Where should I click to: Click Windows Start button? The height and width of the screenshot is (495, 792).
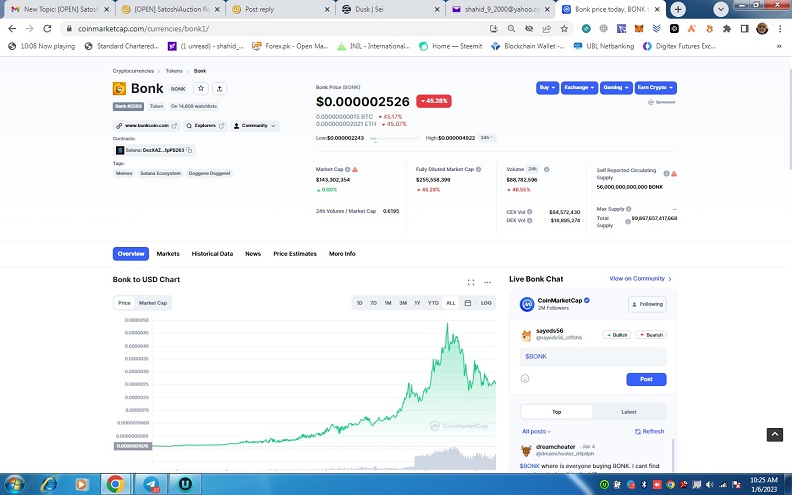14,484
